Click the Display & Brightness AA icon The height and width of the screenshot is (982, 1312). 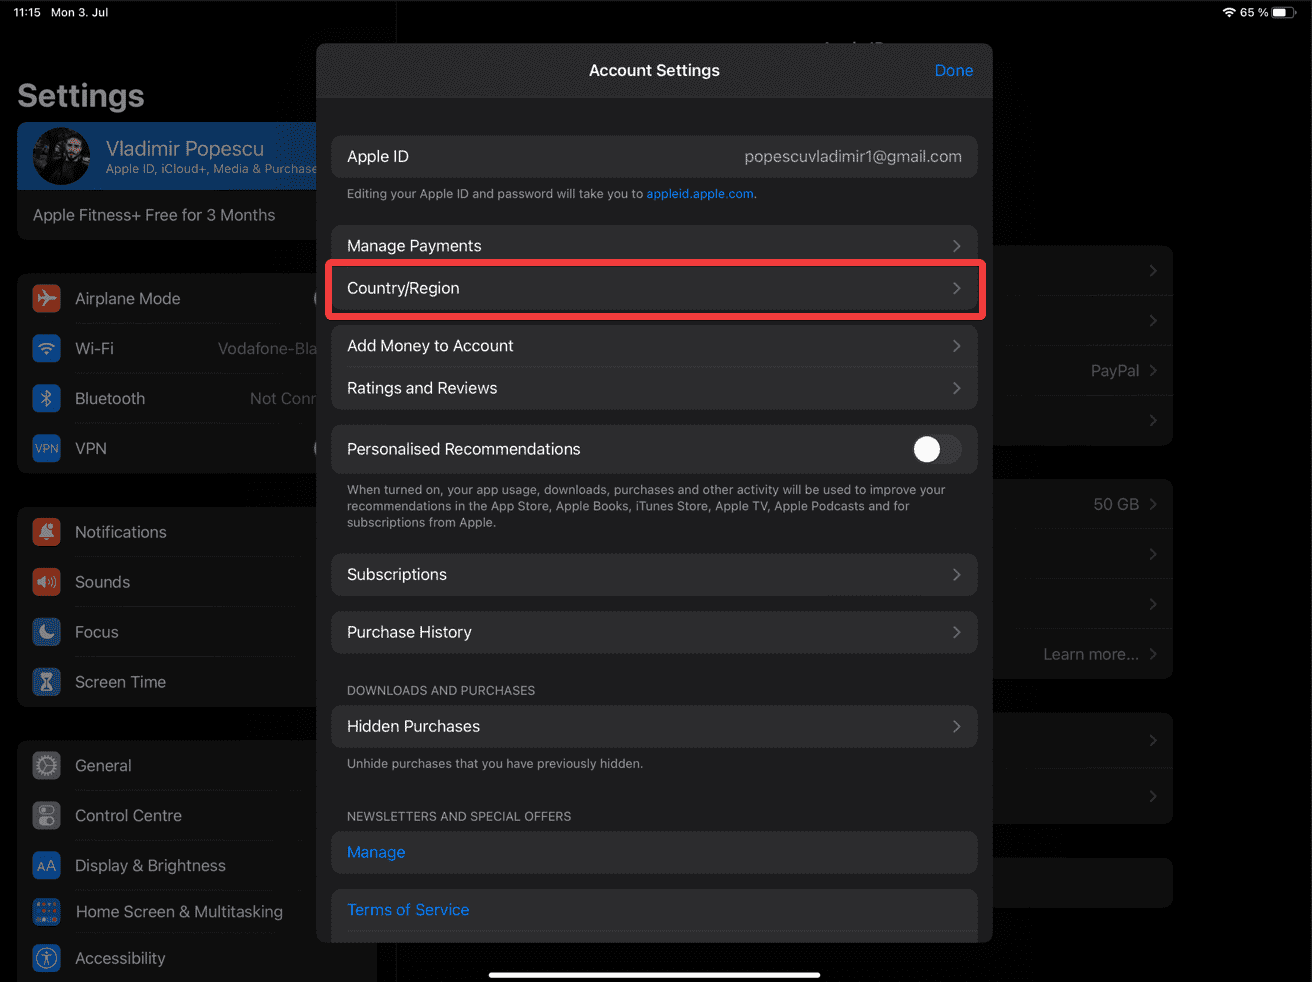46,866
